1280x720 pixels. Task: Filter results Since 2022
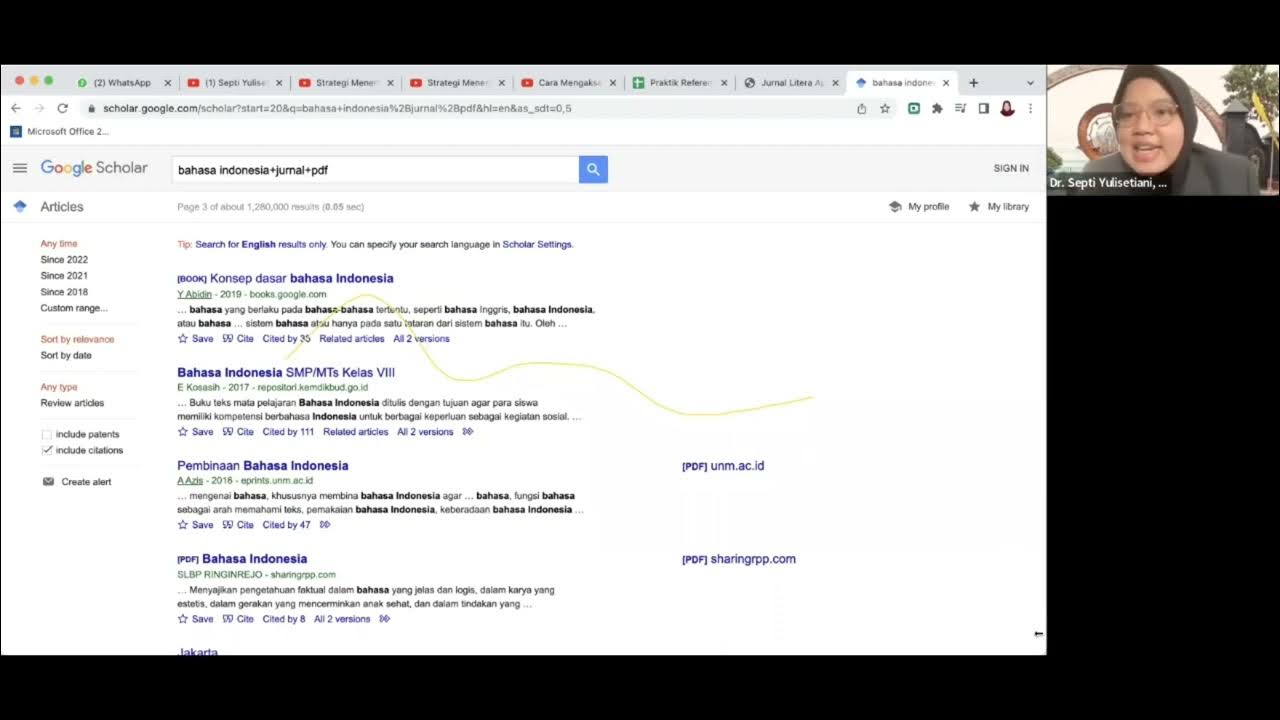point(64,260)
